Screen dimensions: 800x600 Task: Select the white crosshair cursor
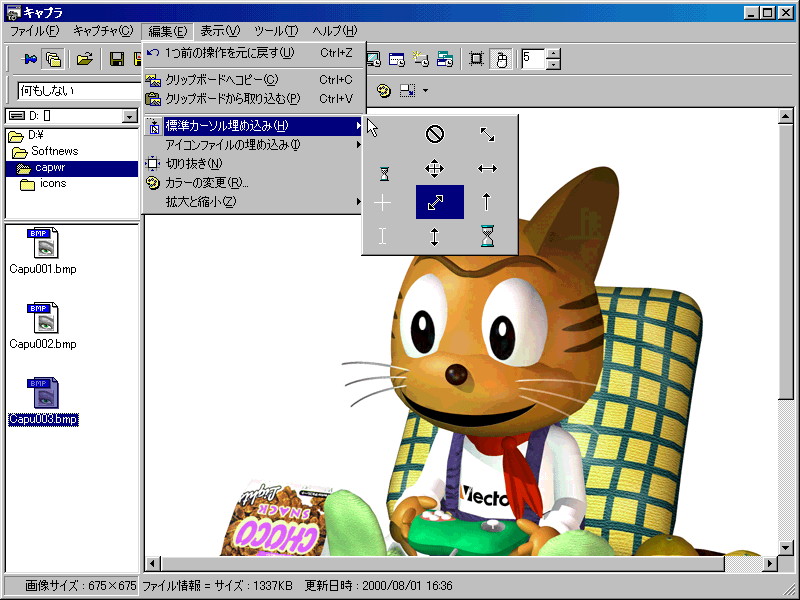pos(383,203)
